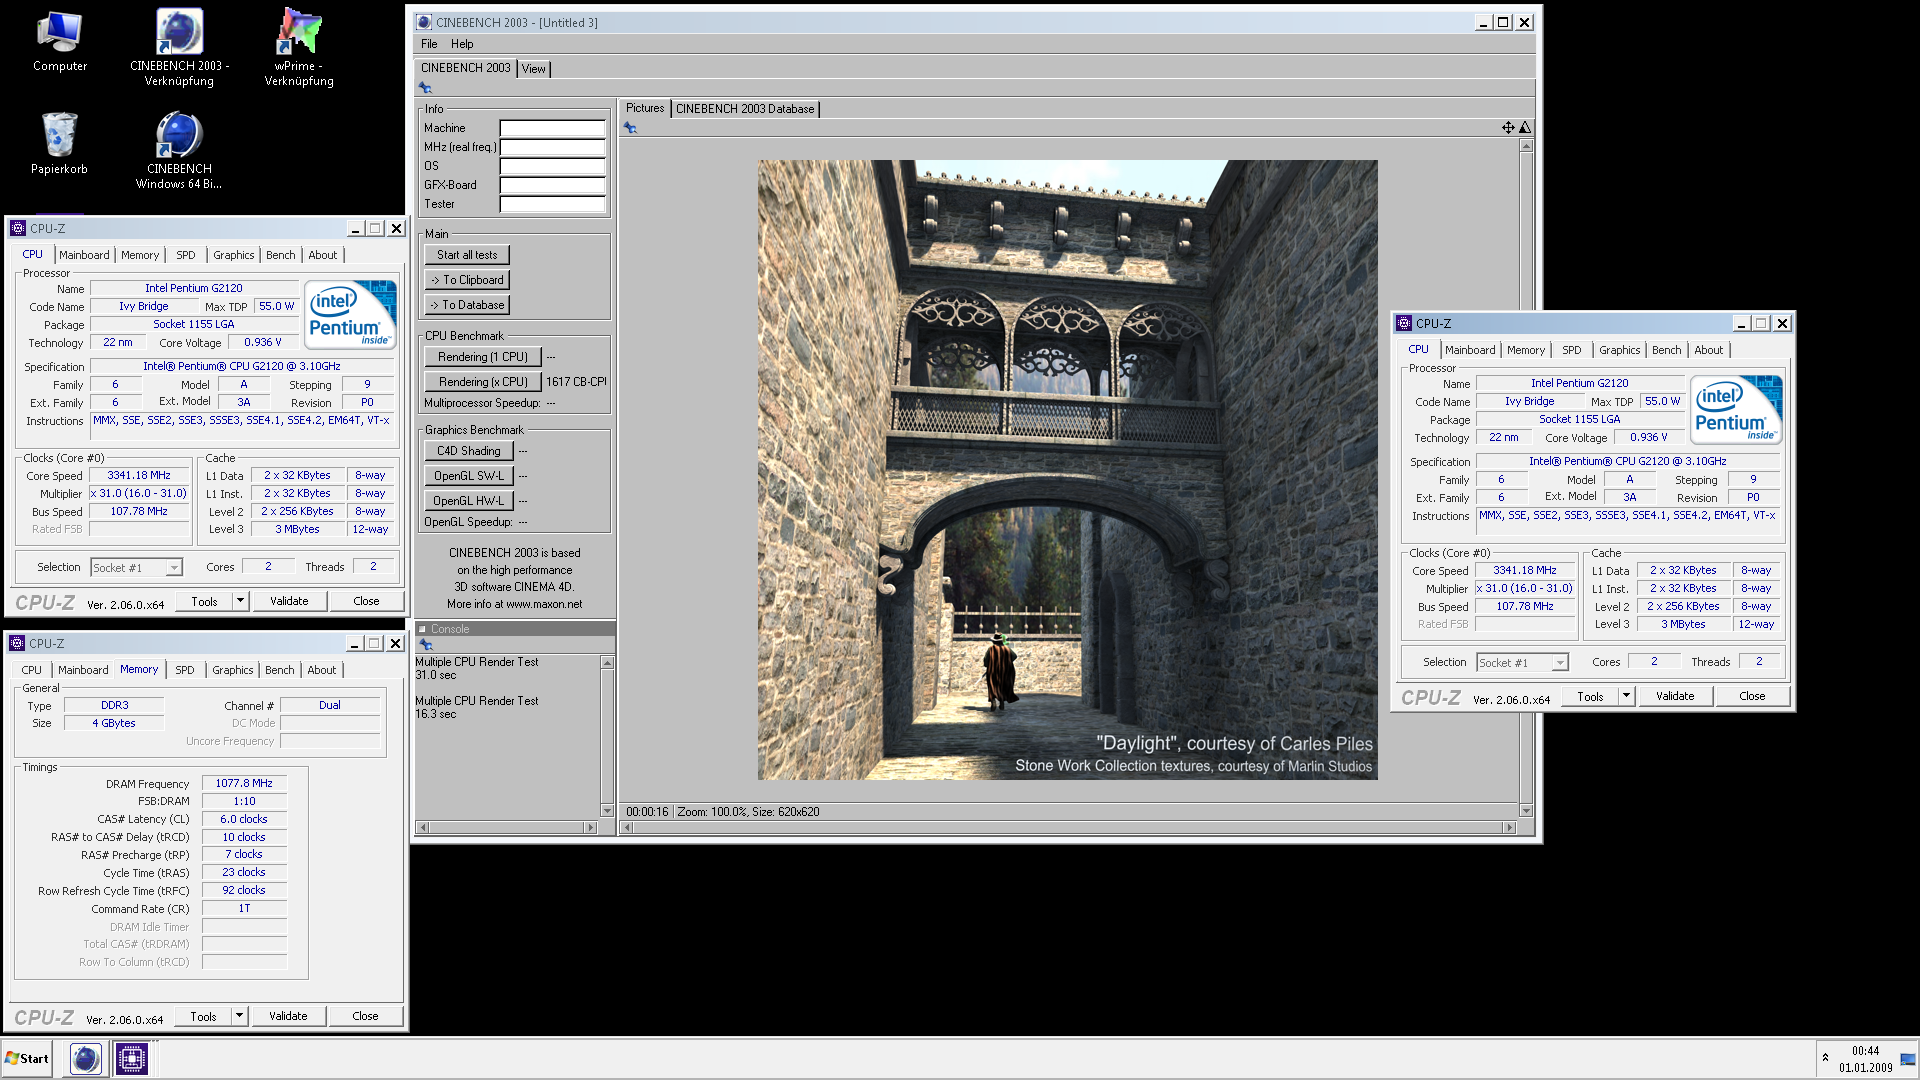Click Start all tests button

click(x=467, y=255)
